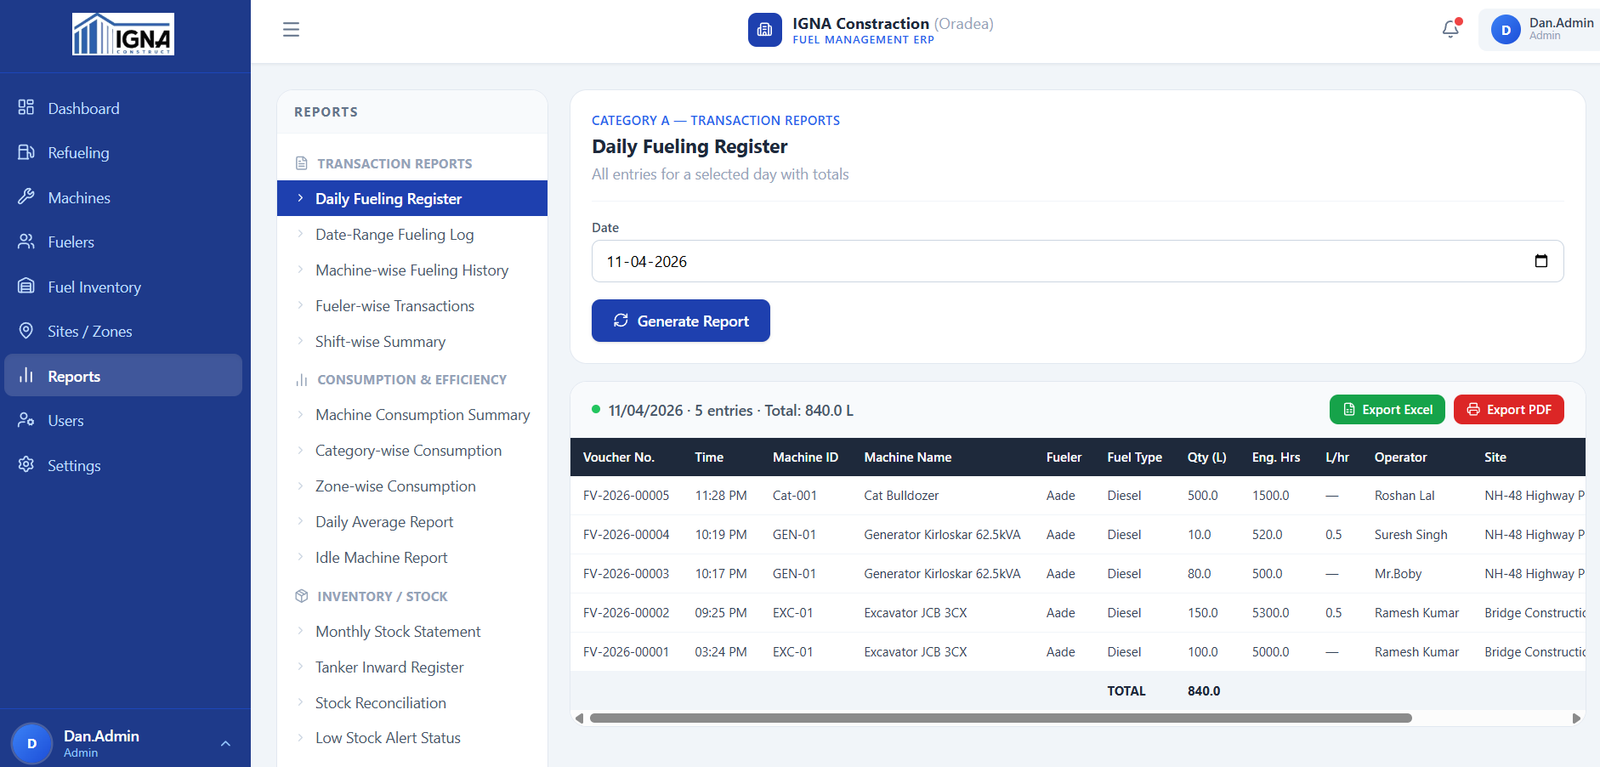Open the Dan.Admin profile dropdown in header

tap(1540, 29)
